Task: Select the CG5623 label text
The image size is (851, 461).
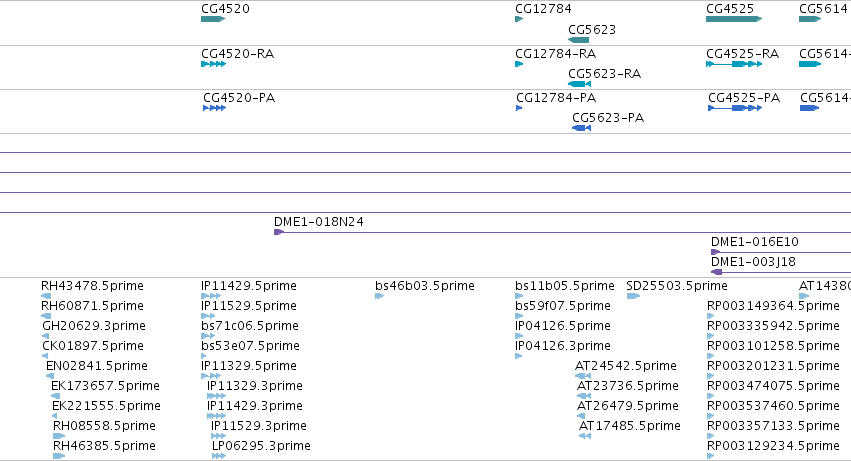Action: [592, 29]
